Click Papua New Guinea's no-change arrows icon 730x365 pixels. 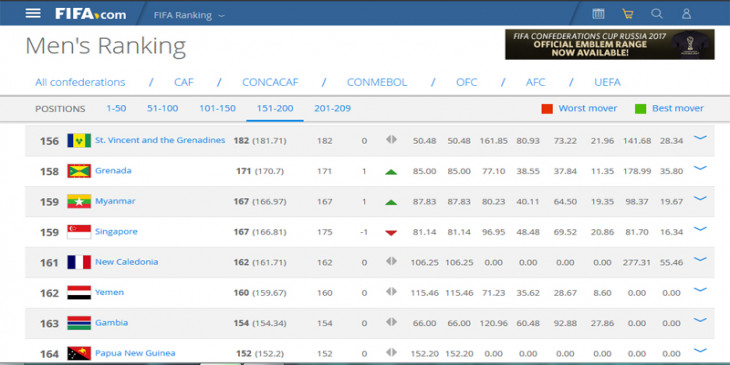[x=391, y=352]
